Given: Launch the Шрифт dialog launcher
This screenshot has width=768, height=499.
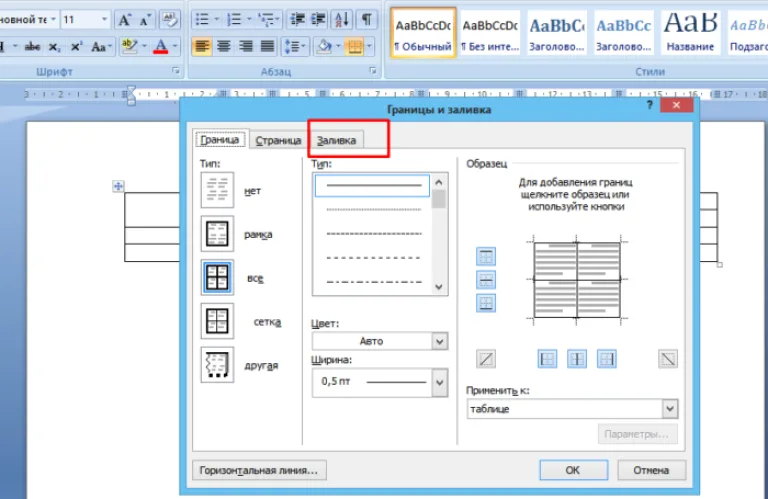Looking at the screenshot, I should (176, 71).
